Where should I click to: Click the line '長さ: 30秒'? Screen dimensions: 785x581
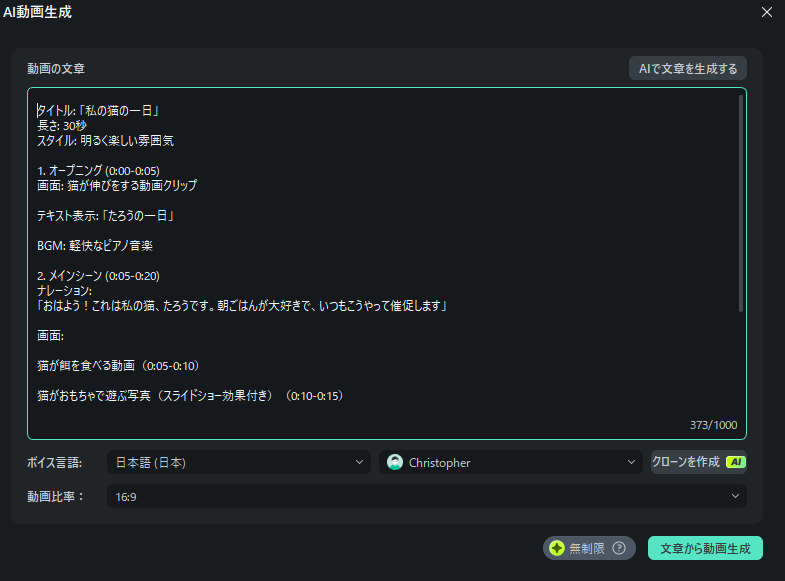[62, 126]
